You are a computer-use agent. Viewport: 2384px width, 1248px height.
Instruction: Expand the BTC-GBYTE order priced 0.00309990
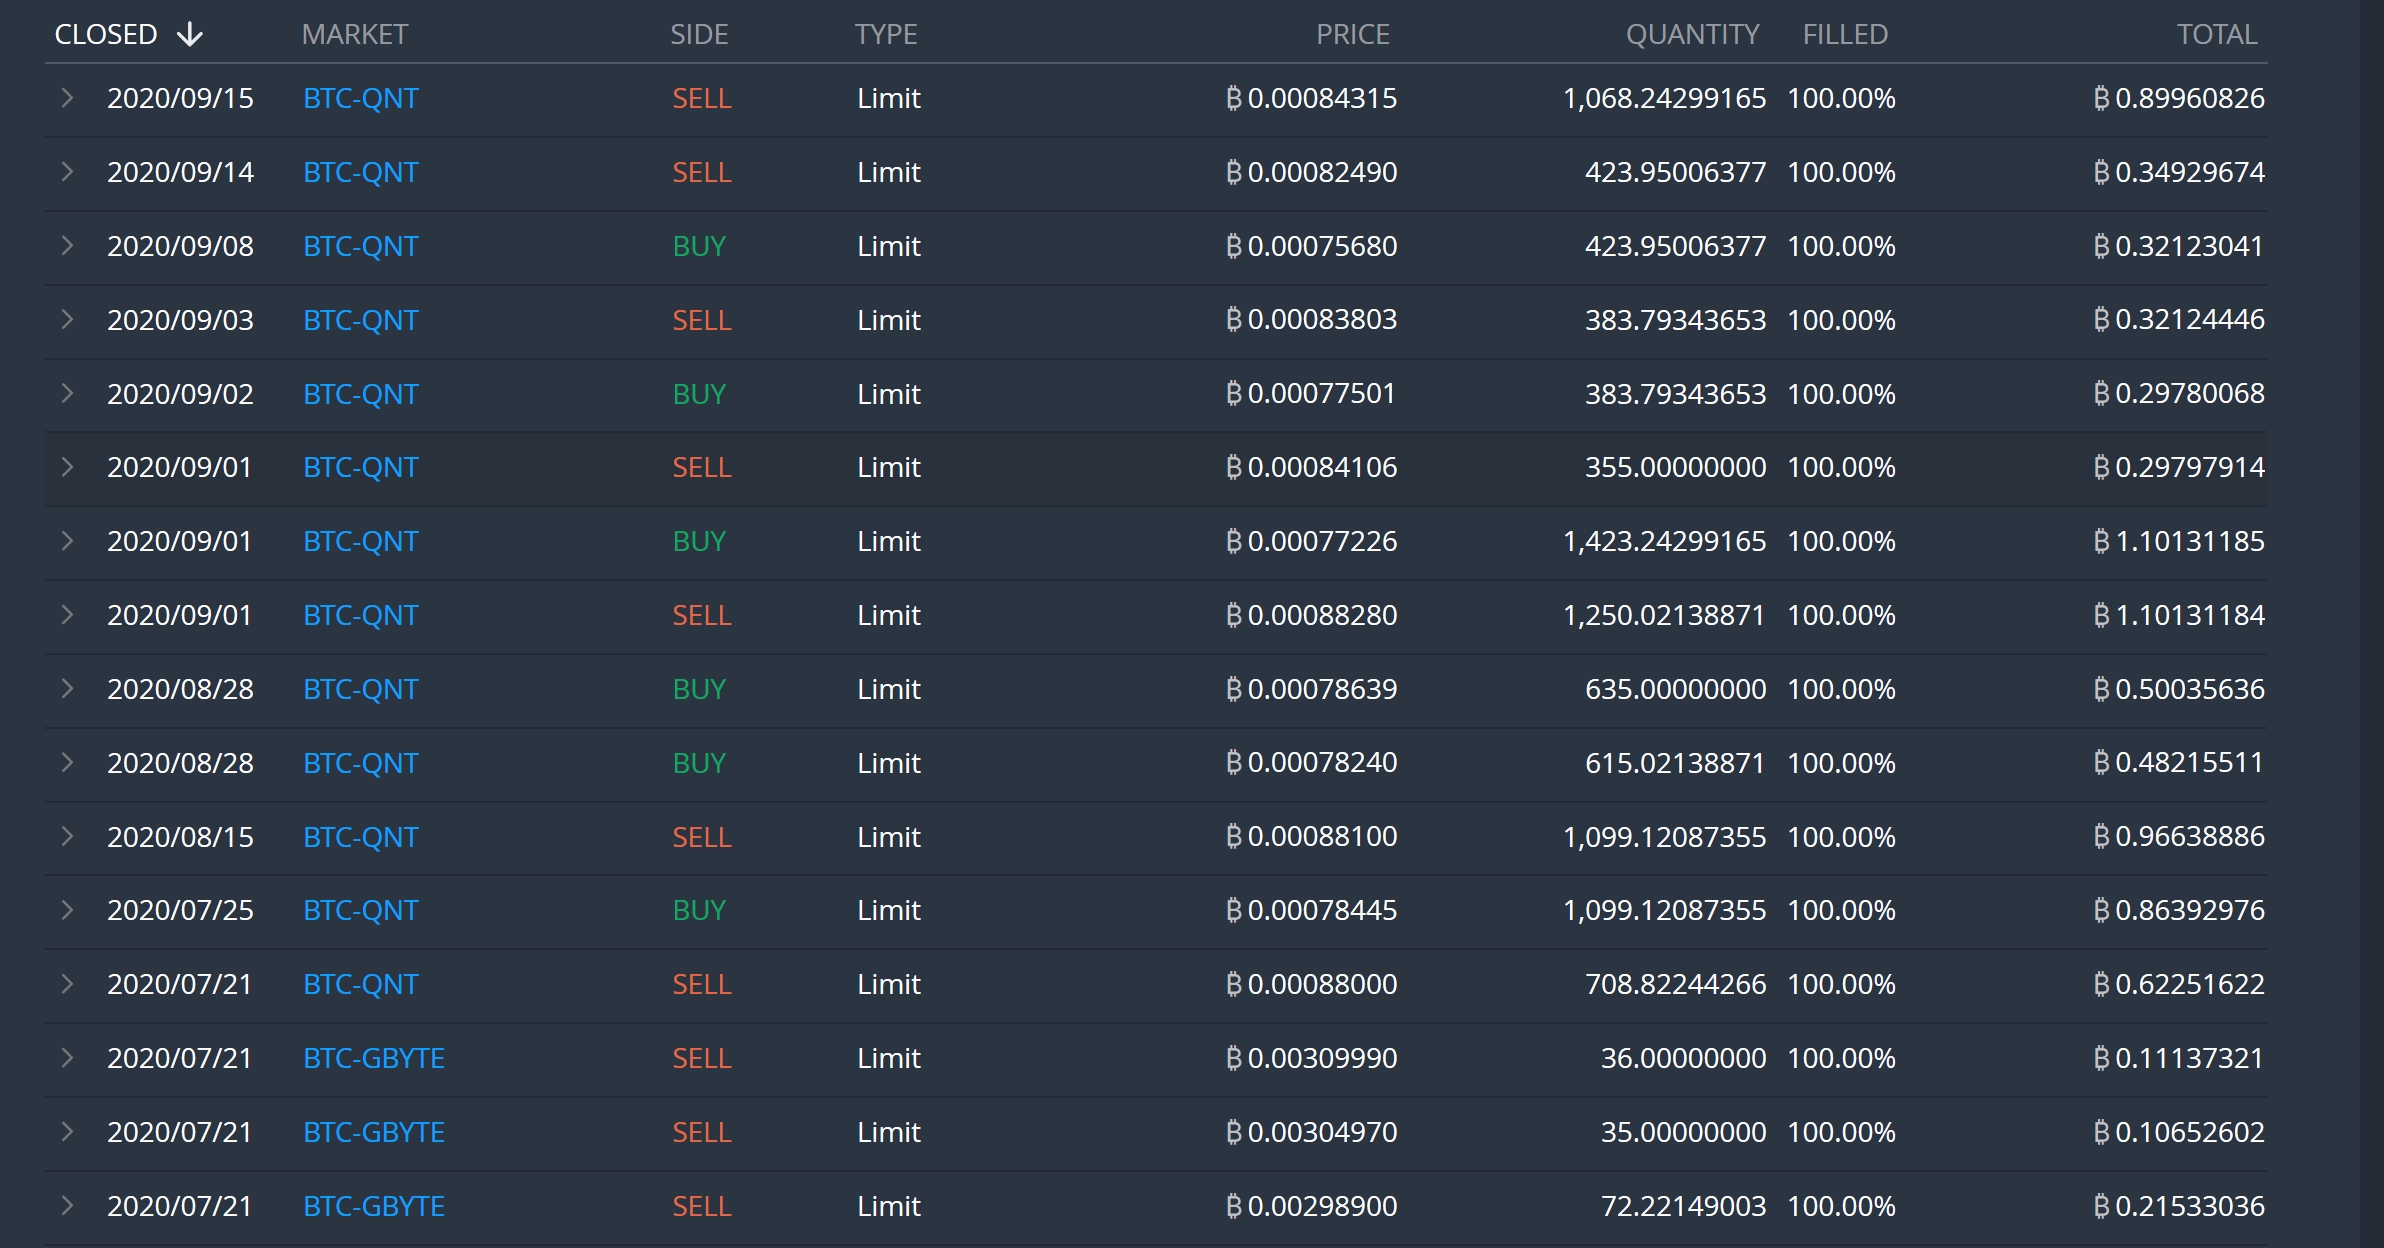pyautogui.click(x=67, y=1058)
